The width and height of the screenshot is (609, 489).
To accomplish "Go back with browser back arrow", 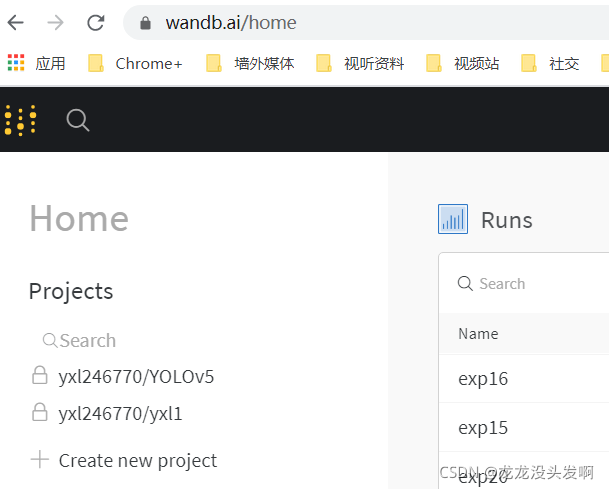I will tap(16, 23).
